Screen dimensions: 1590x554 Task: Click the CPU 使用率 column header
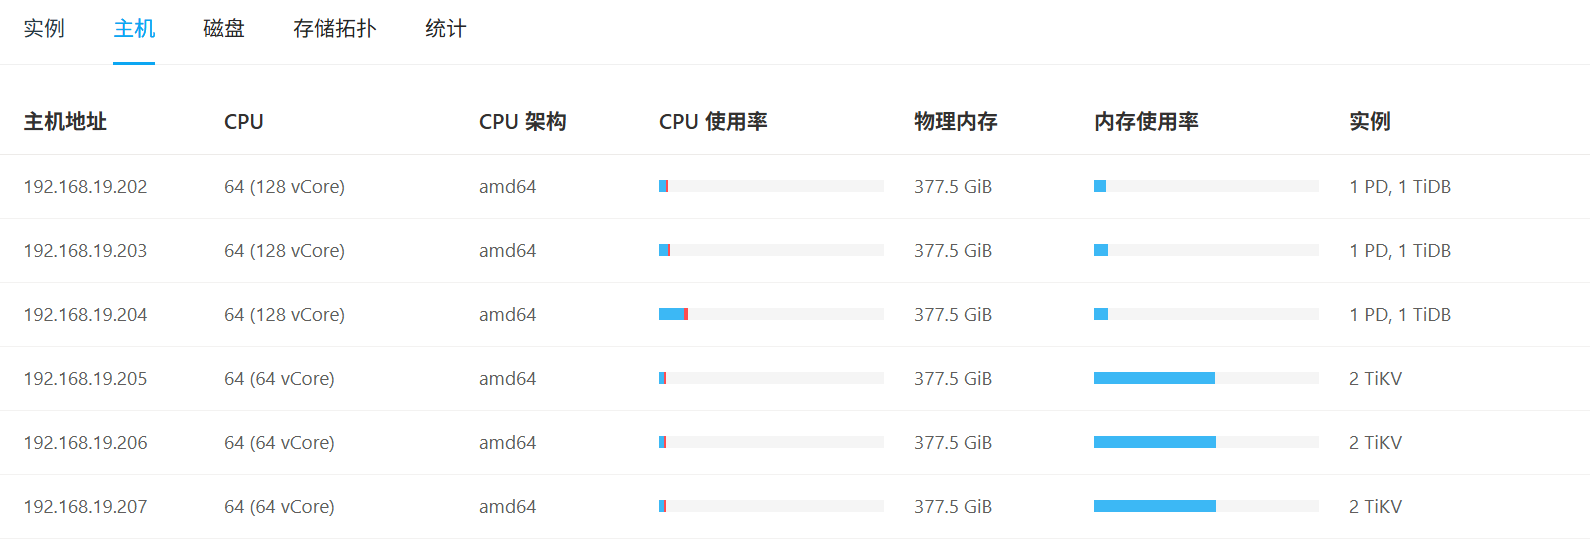(x=713, y=122)
